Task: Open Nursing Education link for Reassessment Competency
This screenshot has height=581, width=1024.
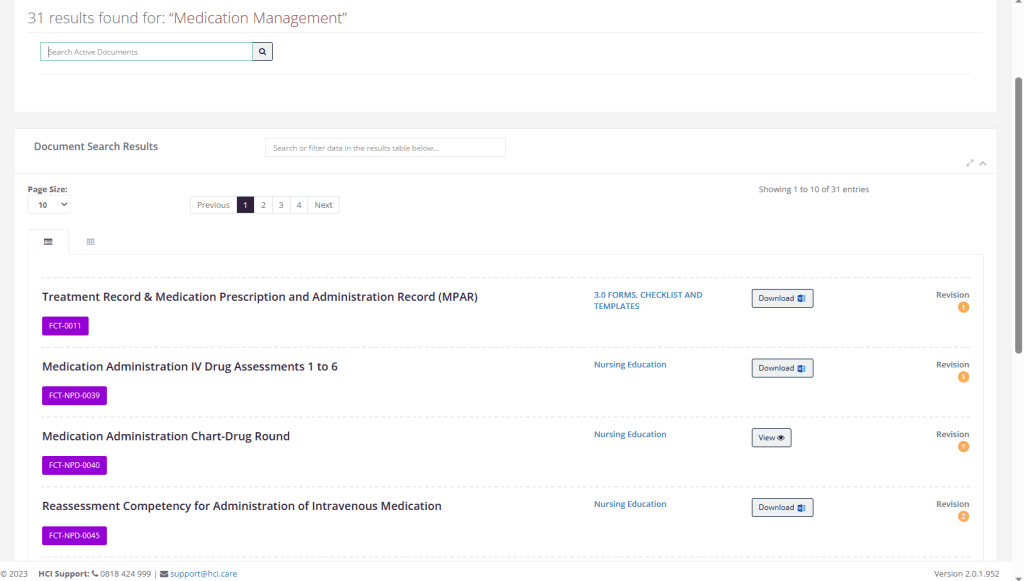Action: pyautogui.click(x=630, y=504)
